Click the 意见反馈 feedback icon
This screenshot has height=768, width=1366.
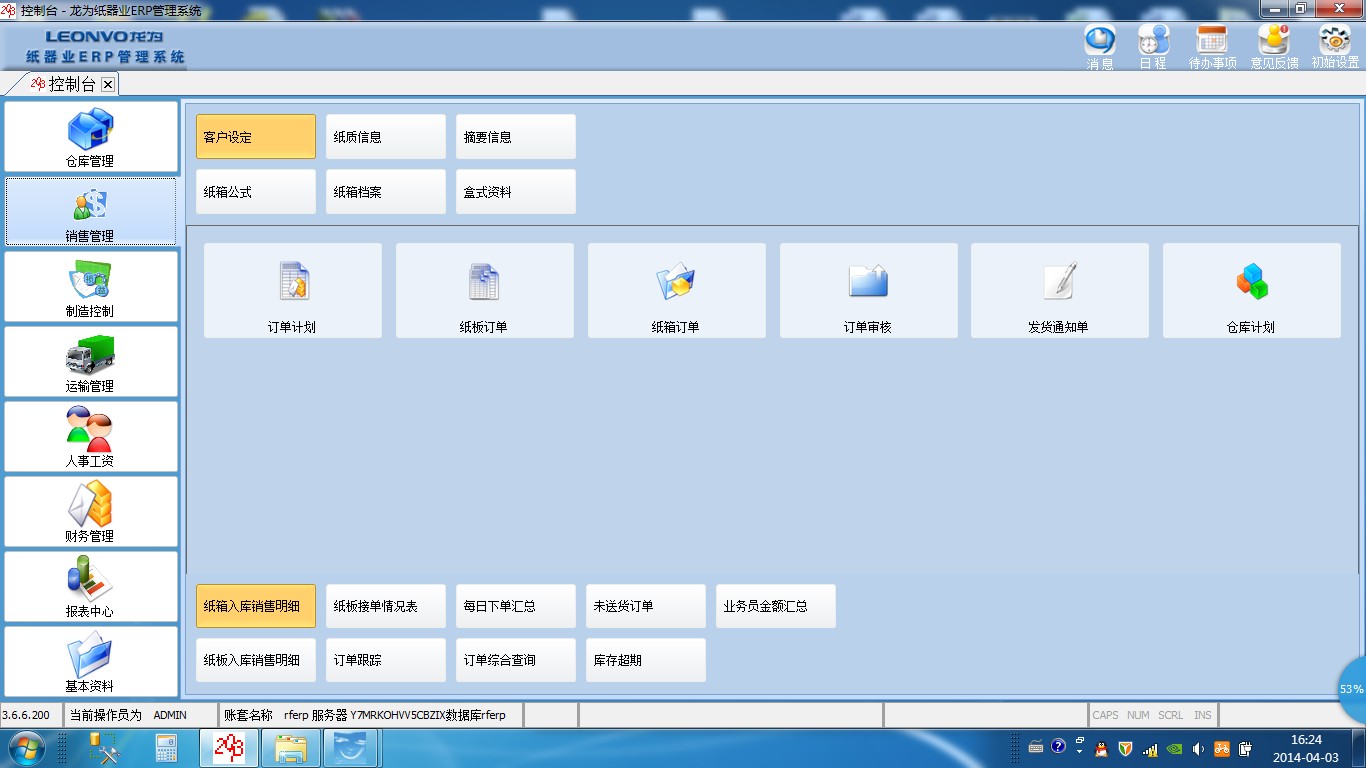point(1274,45)
